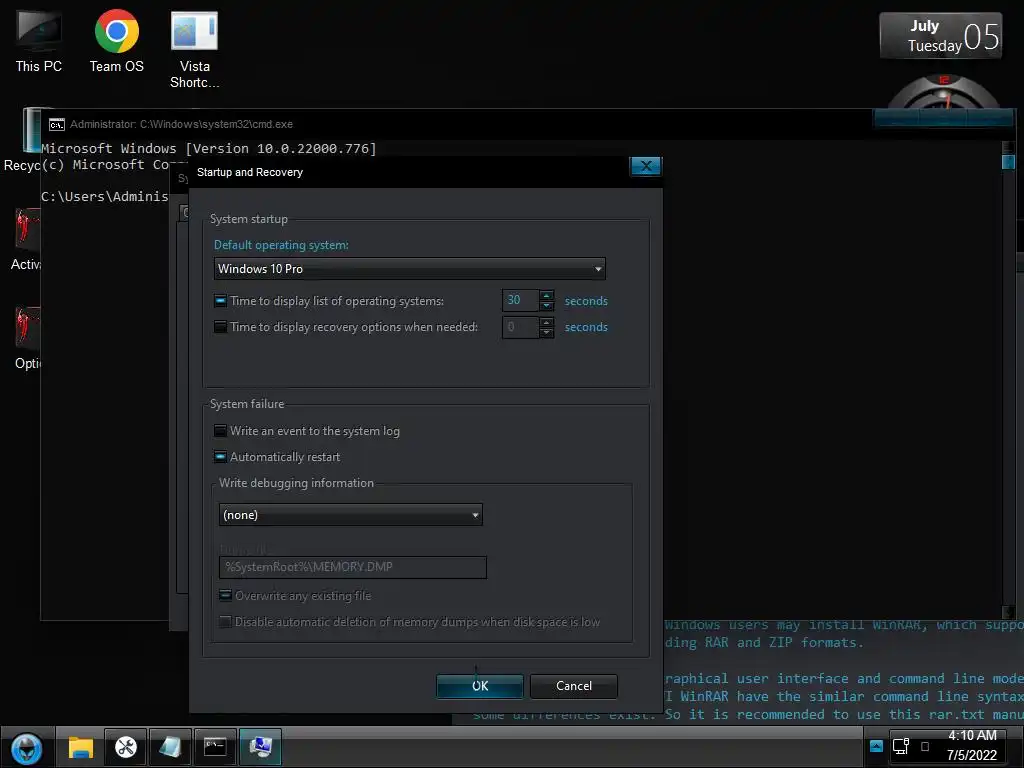Toggle Time to display list of operating systems
This screenshot has height=768, width=1024.
[x=220, y=301]
